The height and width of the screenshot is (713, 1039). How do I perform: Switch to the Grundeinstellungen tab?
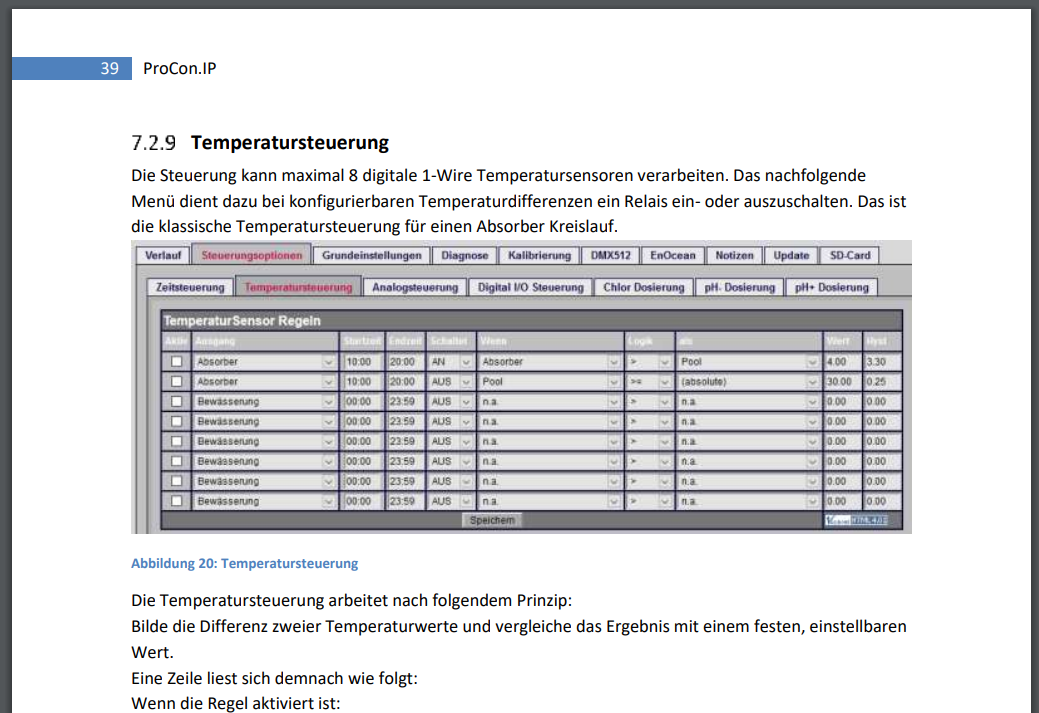click(371, 255)
